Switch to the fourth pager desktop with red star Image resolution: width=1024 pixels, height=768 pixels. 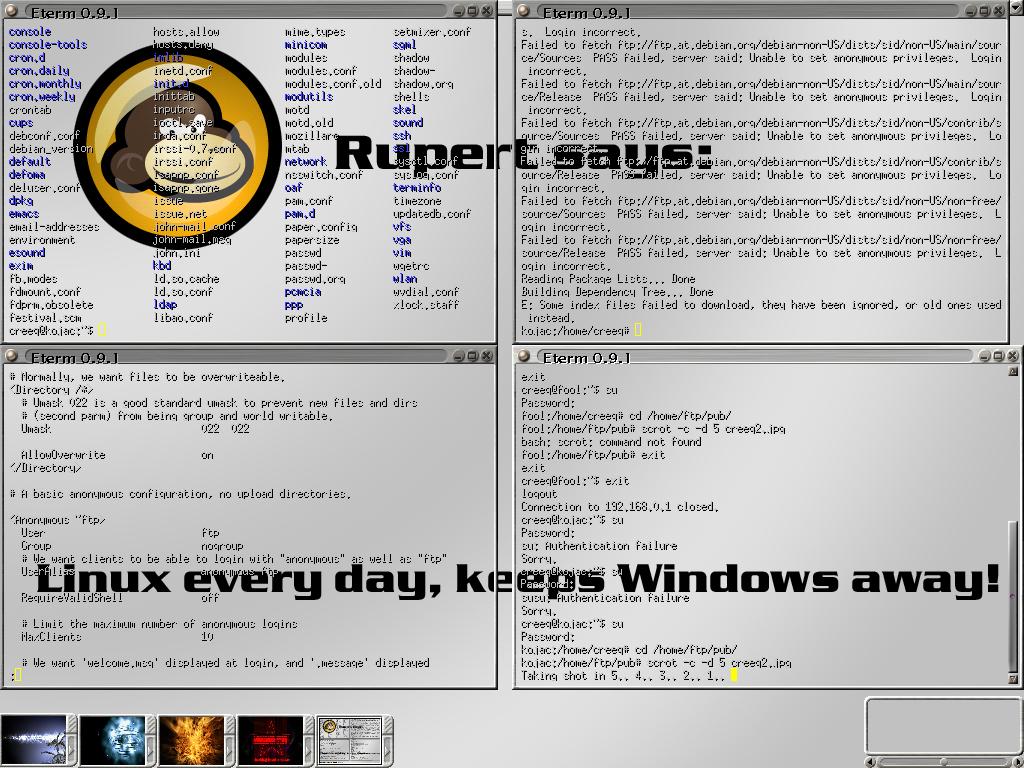point(270,740)
